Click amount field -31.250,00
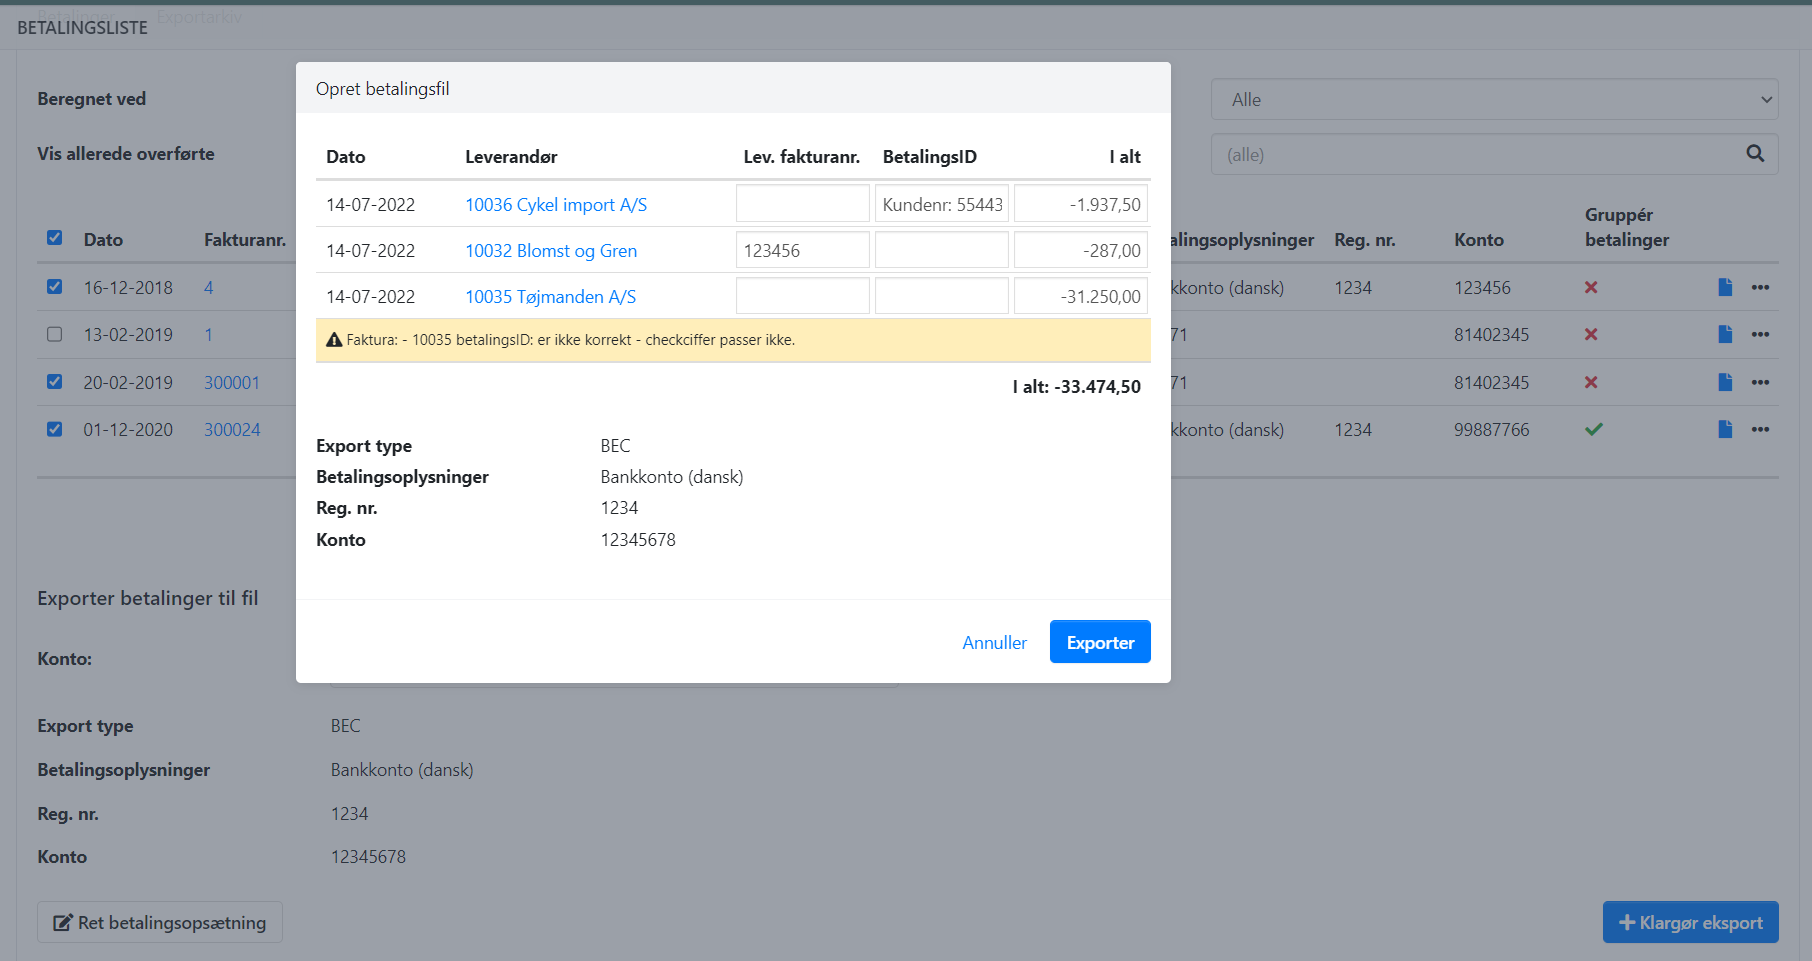Viewport: 1812px width, 961px height. click(x=1081, y=296)
